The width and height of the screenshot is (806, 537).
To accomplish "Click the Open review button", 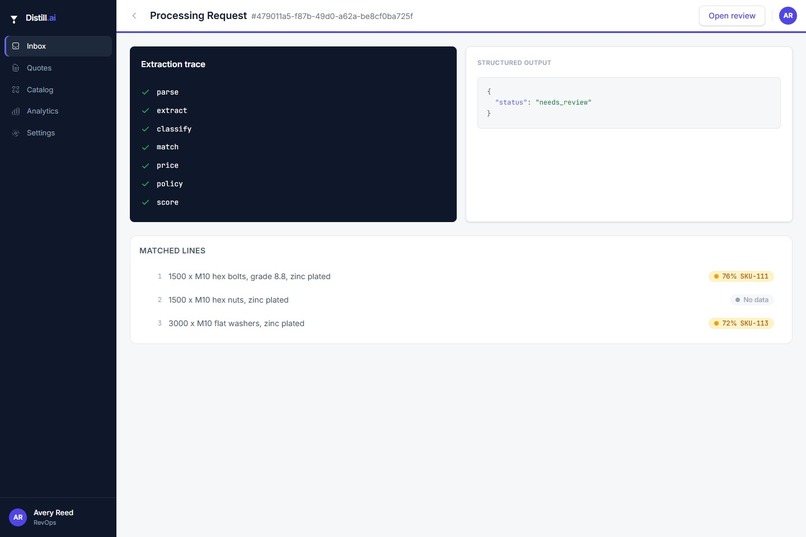I will (x=731, y=16).
